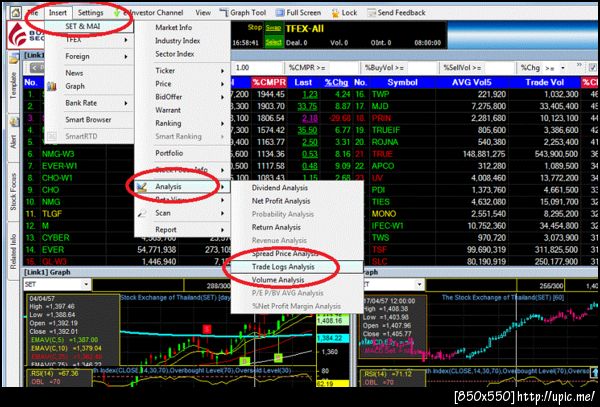Viewport: 600px width, 407px height.
Task: Open the Related Info side tab
Action: [x=13, y=251]
